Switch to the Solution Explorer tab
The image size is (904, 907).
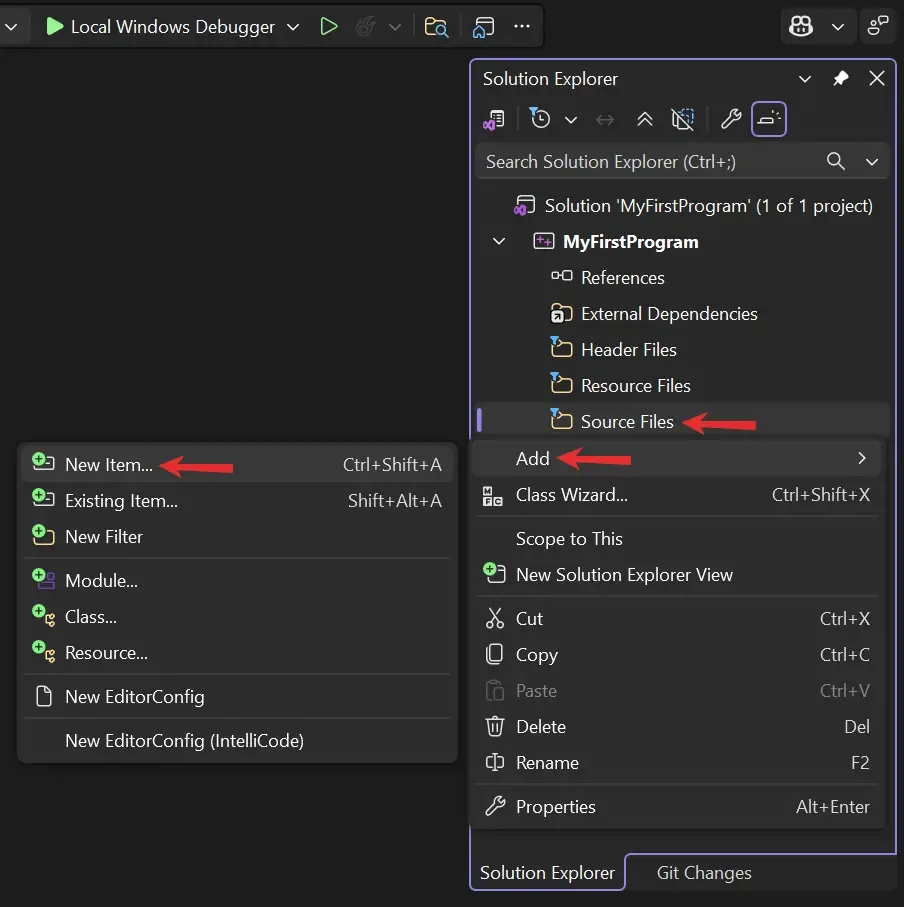(547, 872)
